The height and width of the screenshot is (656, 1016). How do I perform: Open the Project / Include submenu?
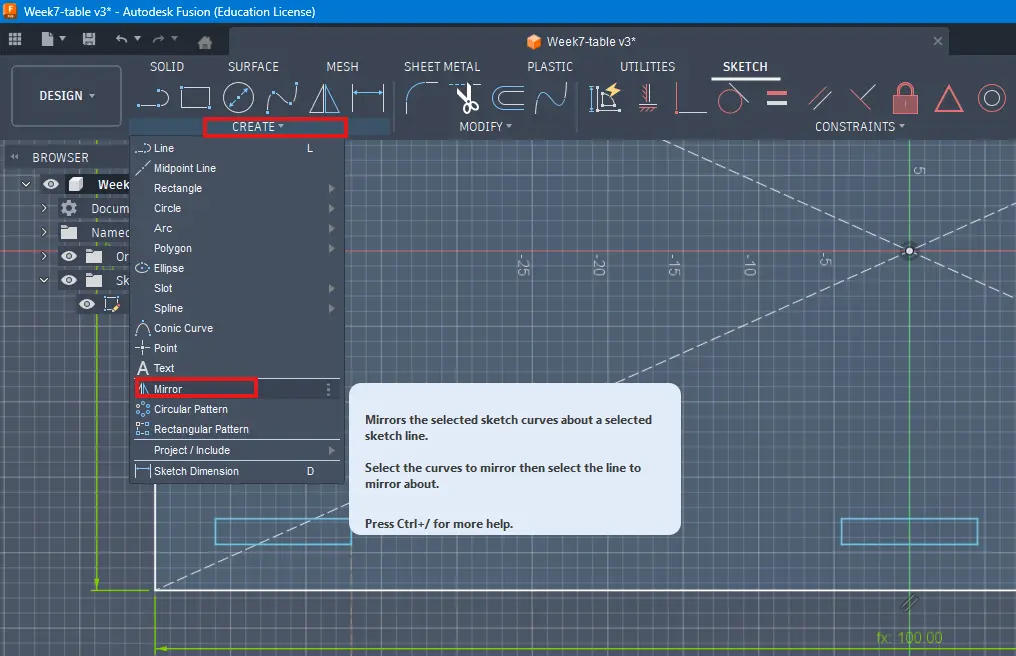coord(237,450)
